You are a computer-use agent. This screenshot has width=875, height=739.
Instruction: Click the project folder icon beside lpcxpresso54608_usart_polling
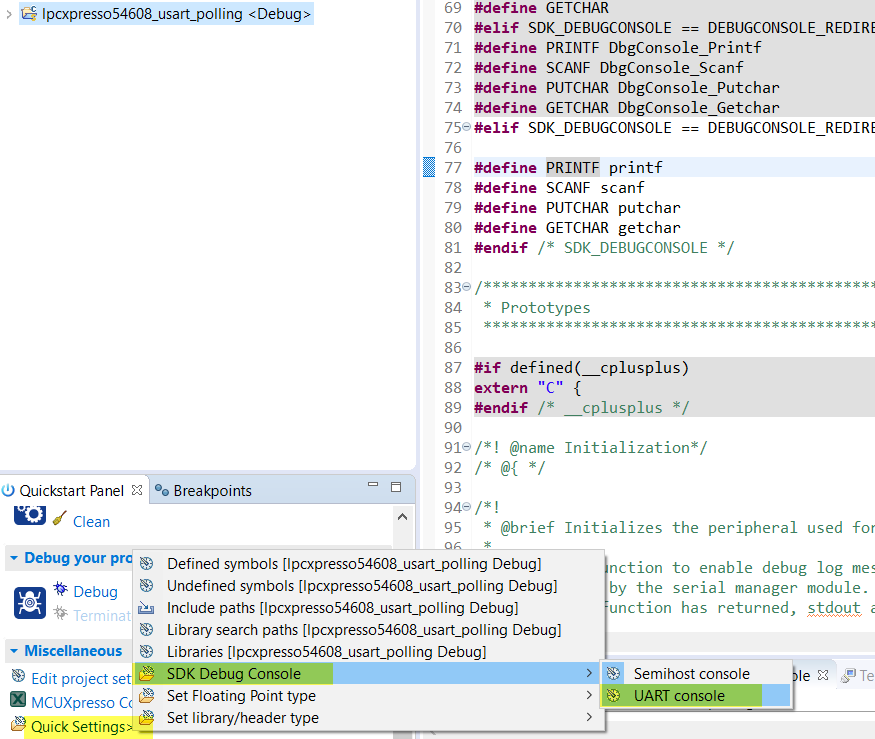point(29,13)
